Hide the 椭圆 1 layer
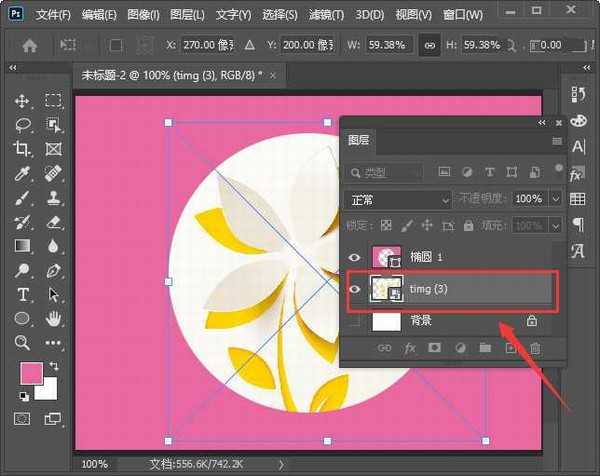Viewport: 600px width, 476px height. pos(354,258)
